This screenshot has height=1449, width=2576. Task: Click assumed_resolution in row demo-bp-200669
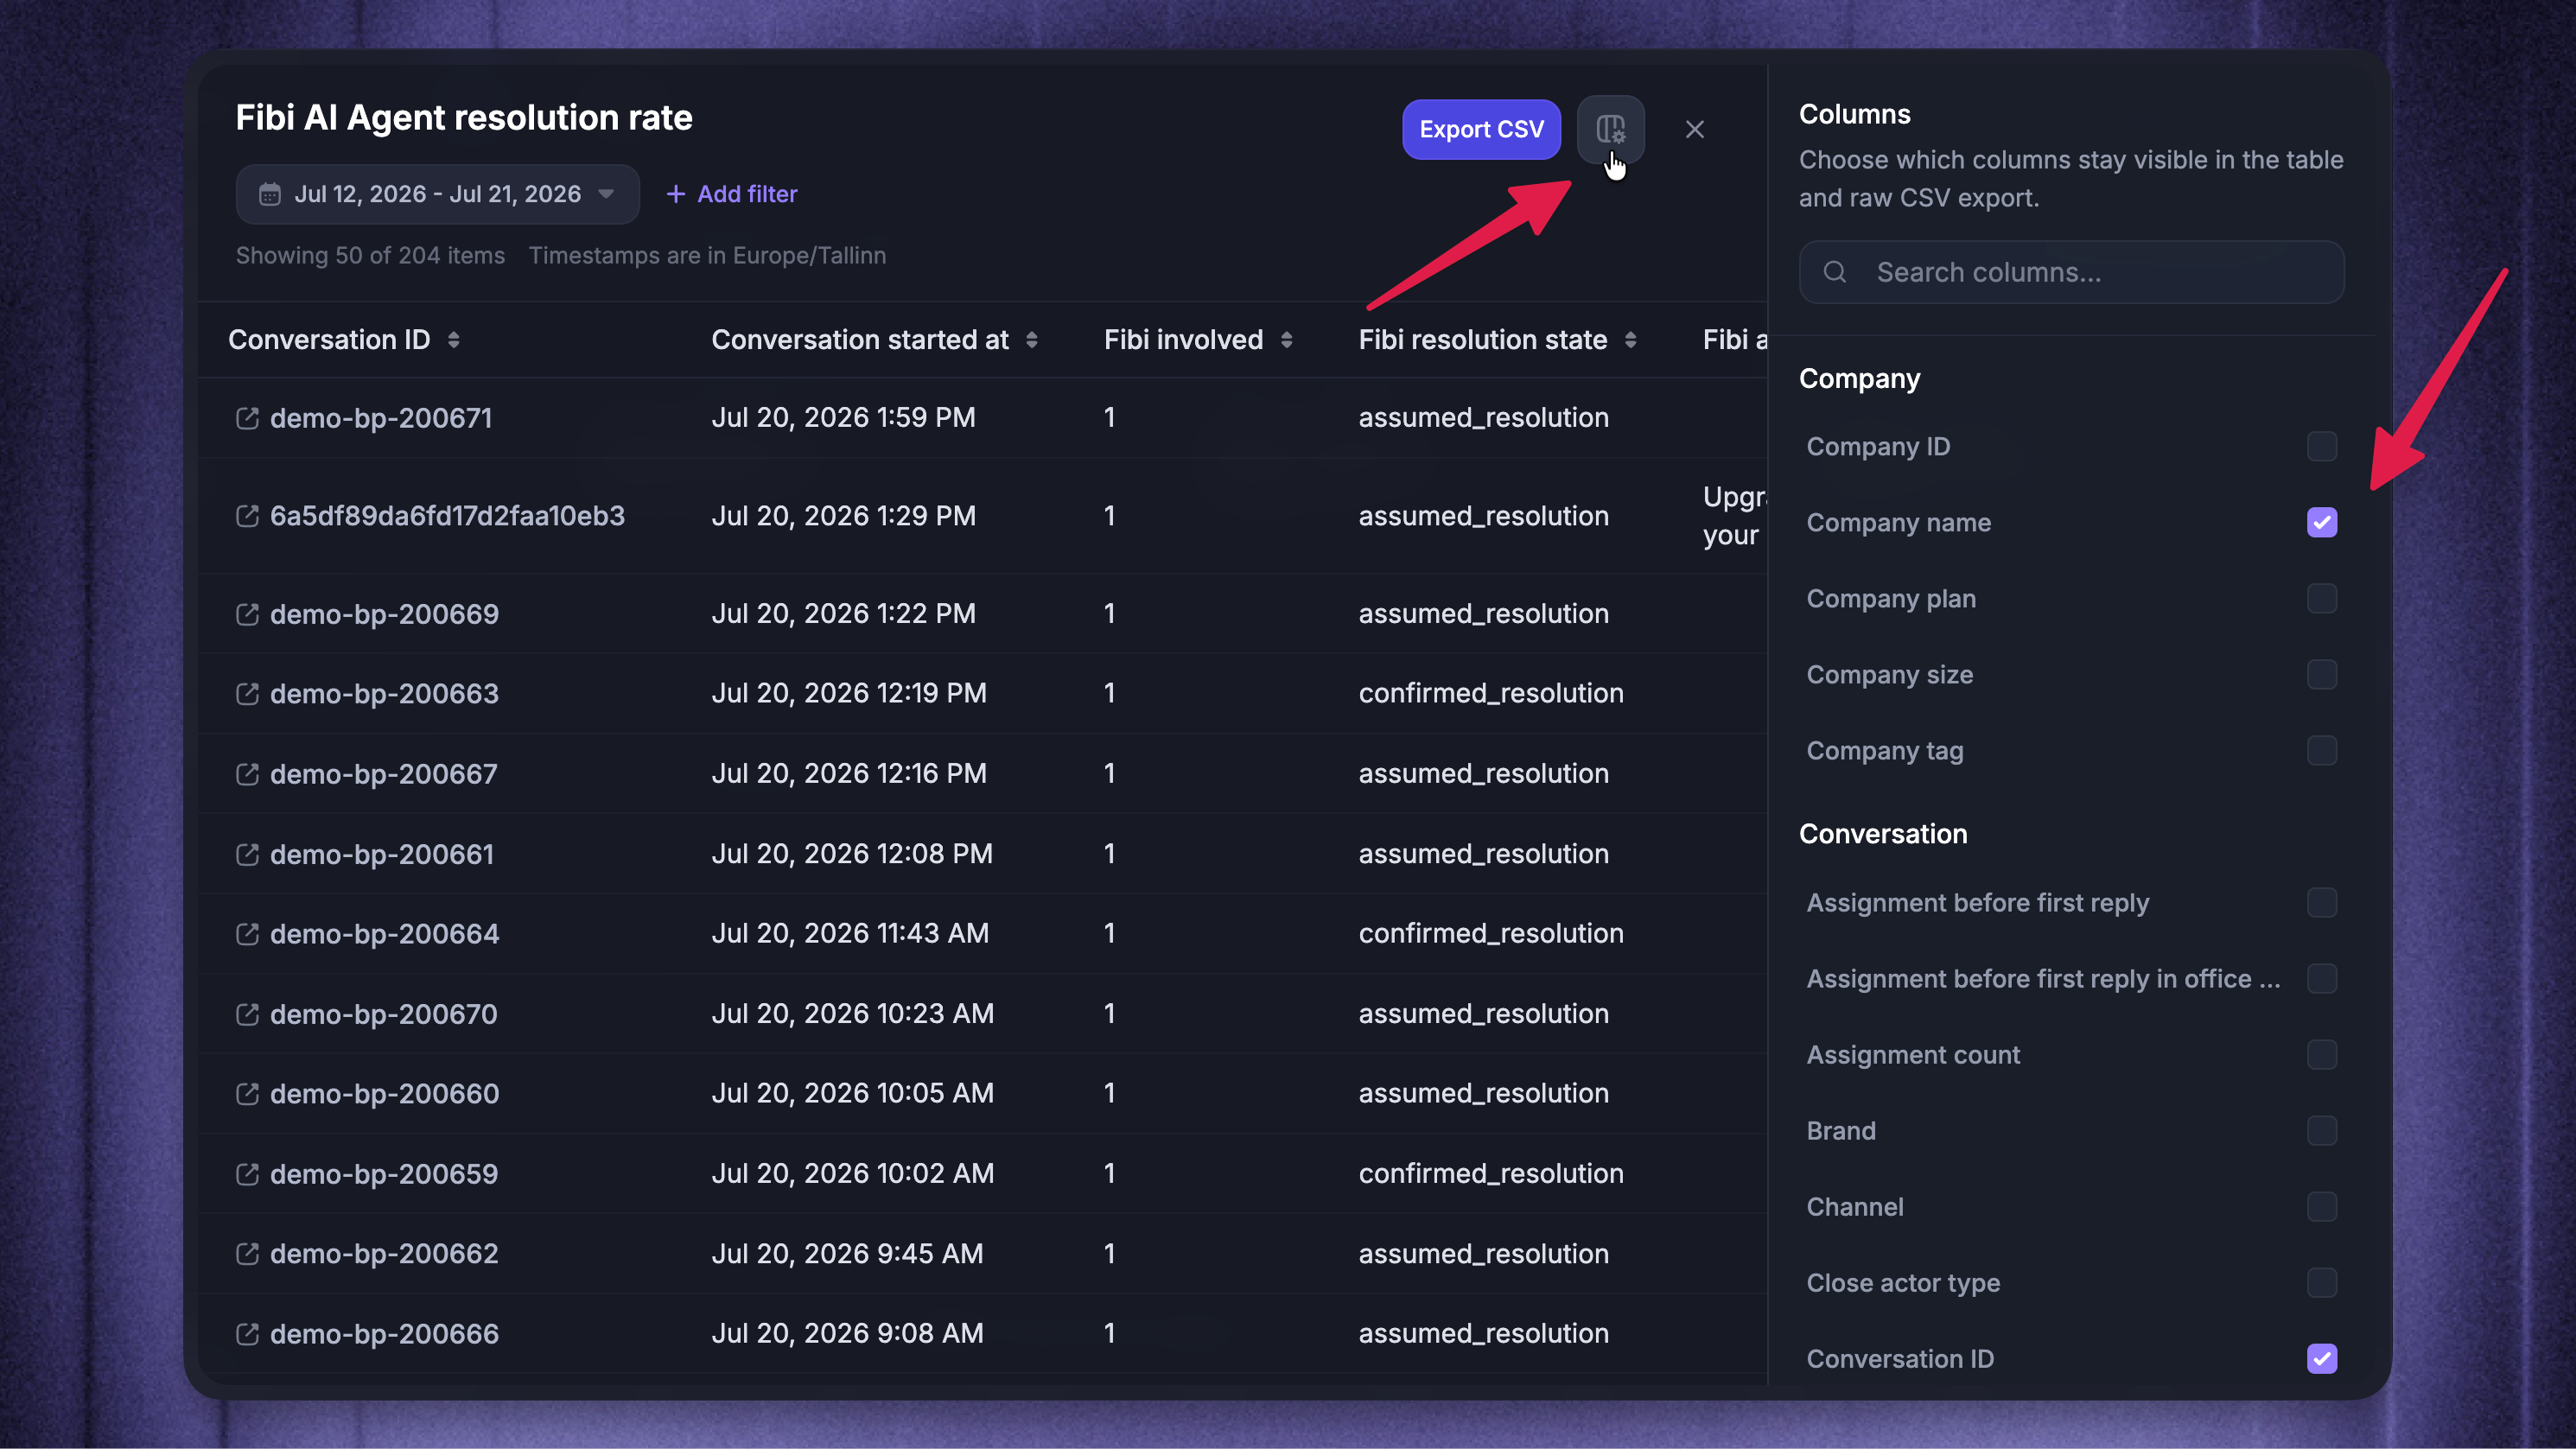pos(1484,614)
